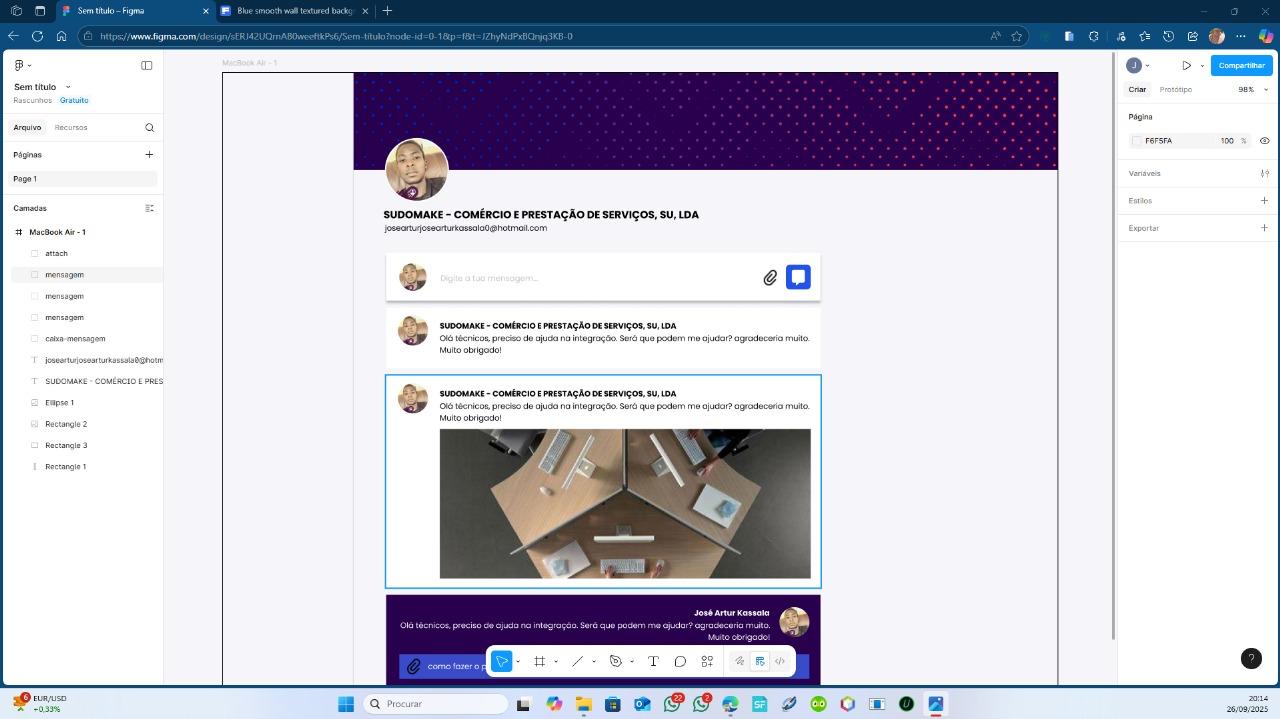1280x719 pixels.
Task: Collapse all layers in Camadas
Action: coord(149,208)
